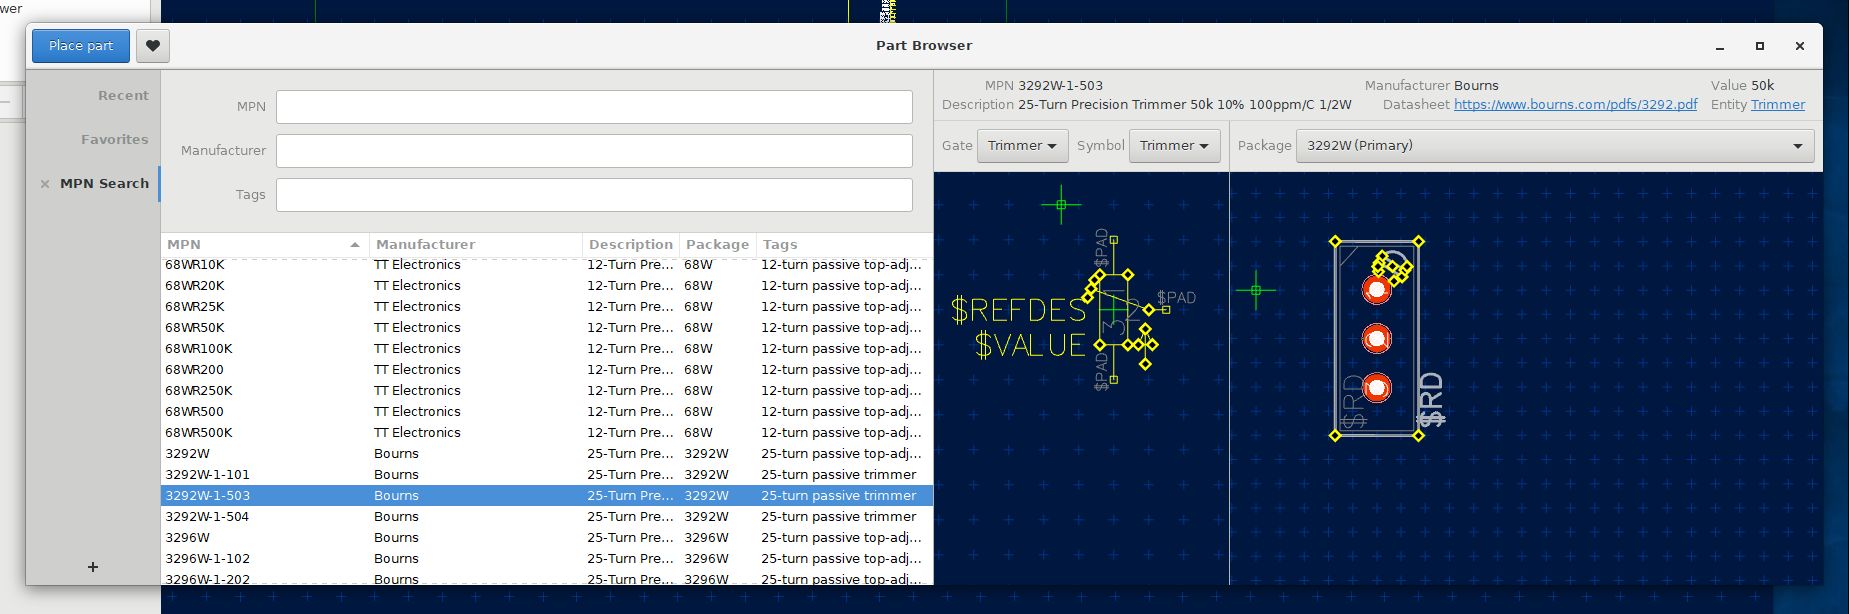Screen dimensions: 1849x614
Task: Select part row 68WR10K
Action: [x=547, y=265]
